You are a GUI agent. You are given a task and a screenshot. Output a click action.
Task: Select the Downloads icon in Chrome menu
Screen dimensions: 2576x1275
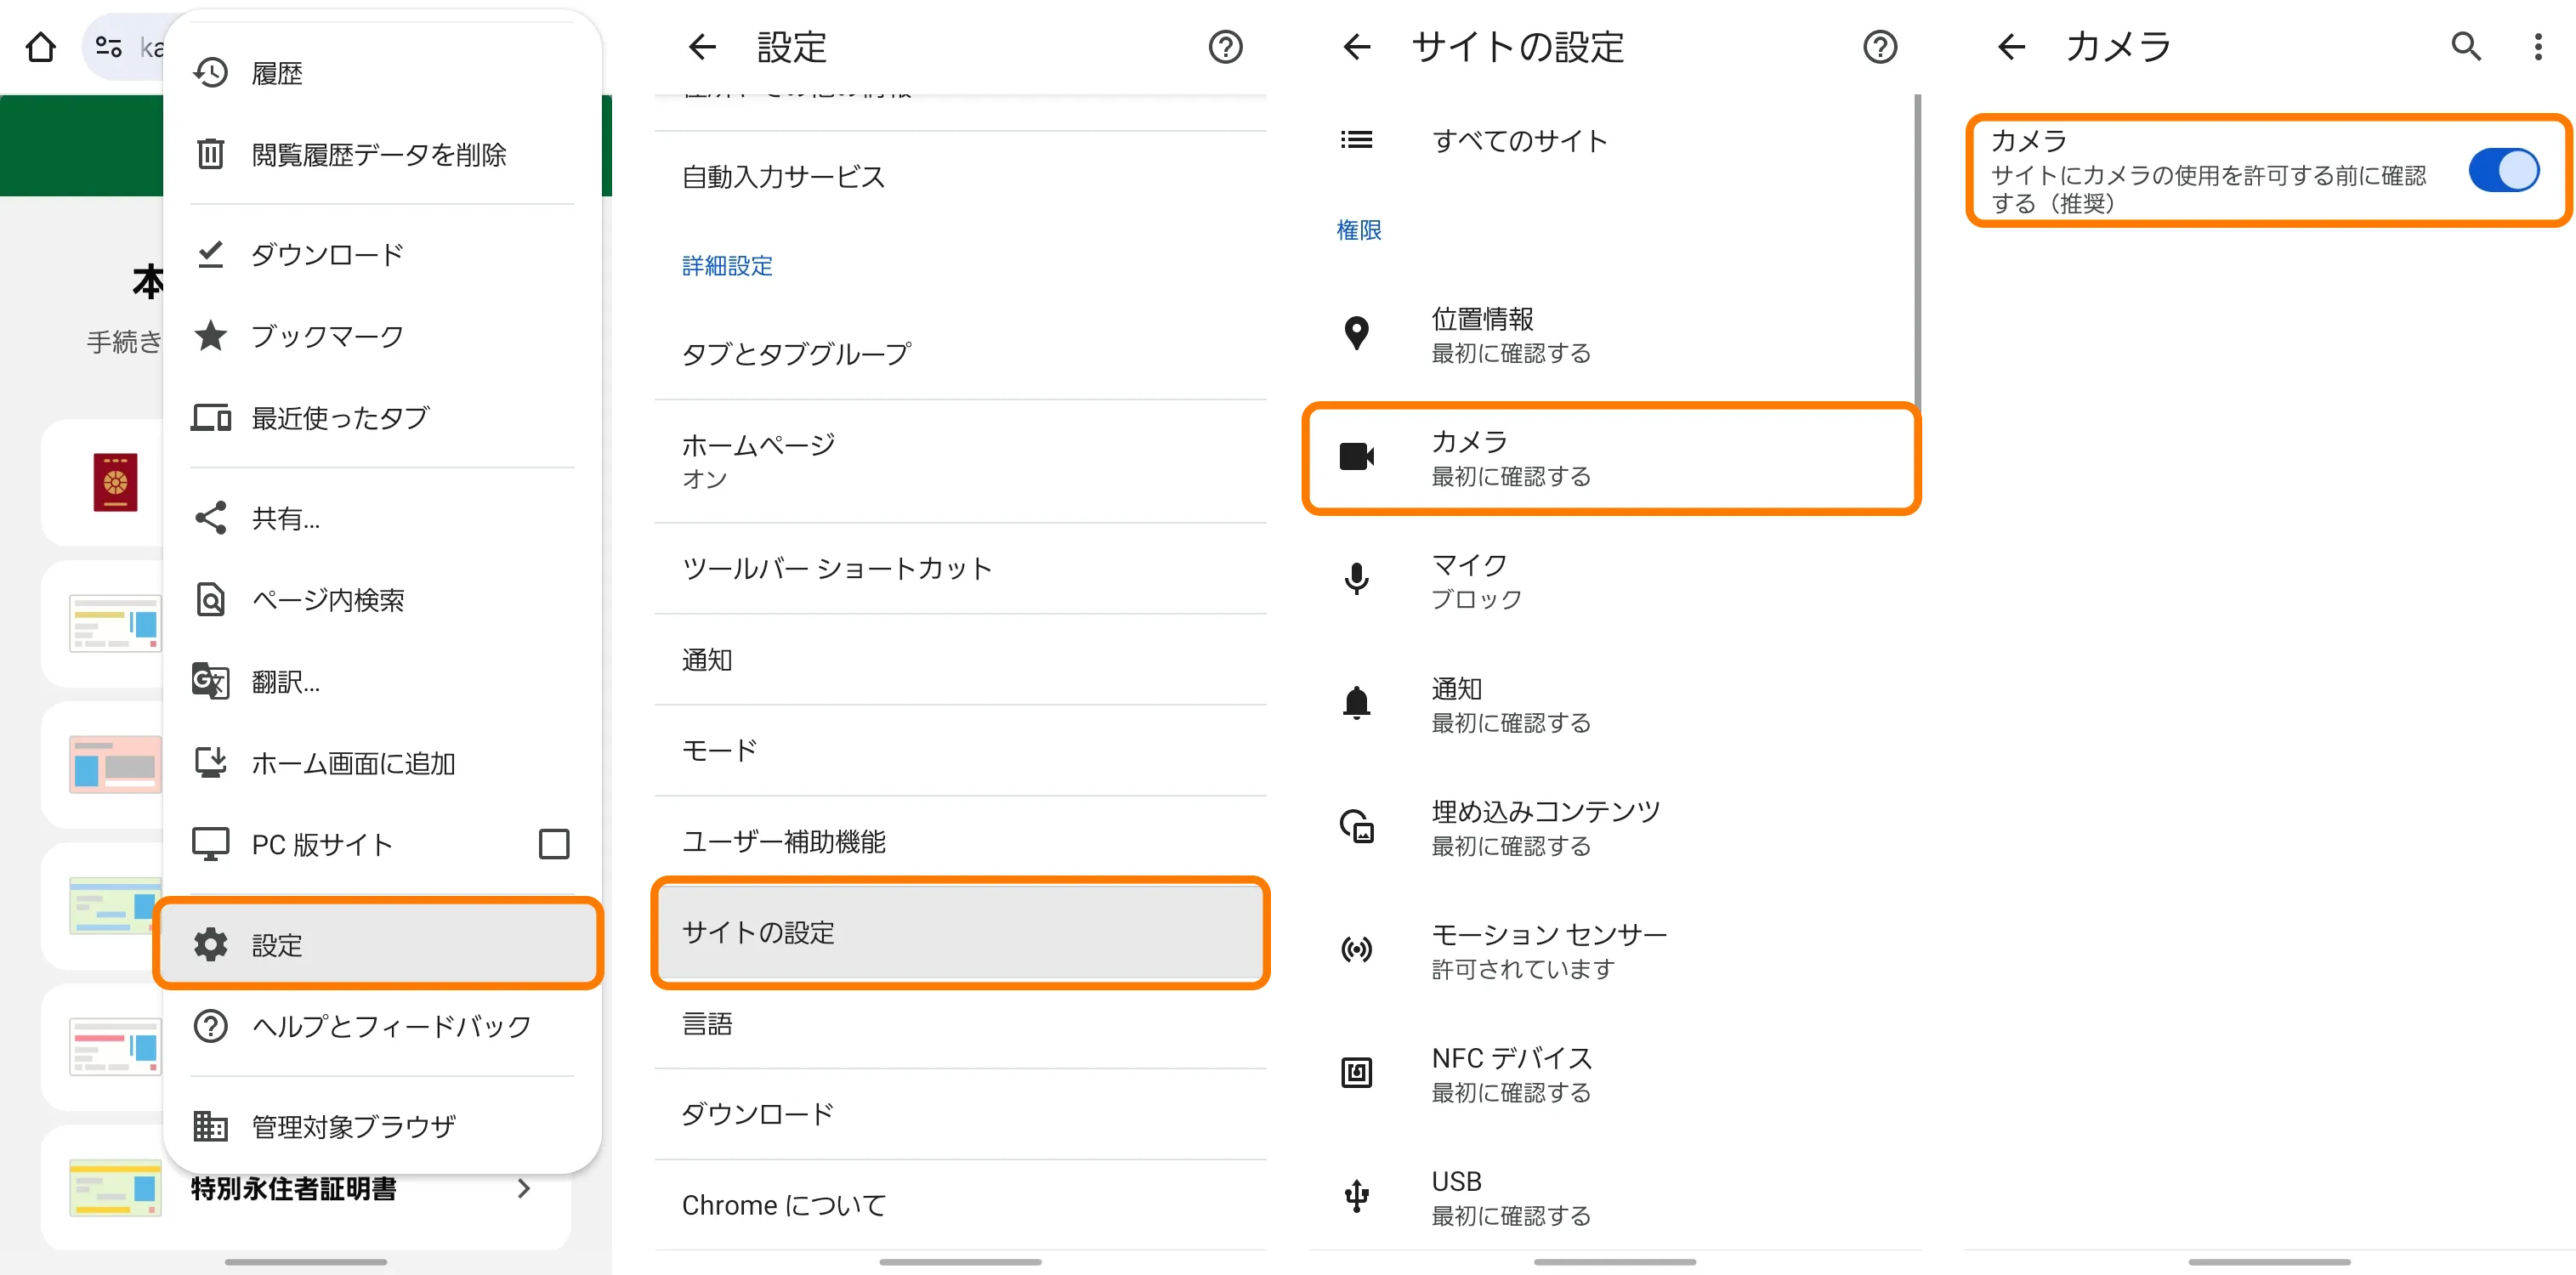coord(211,254)
